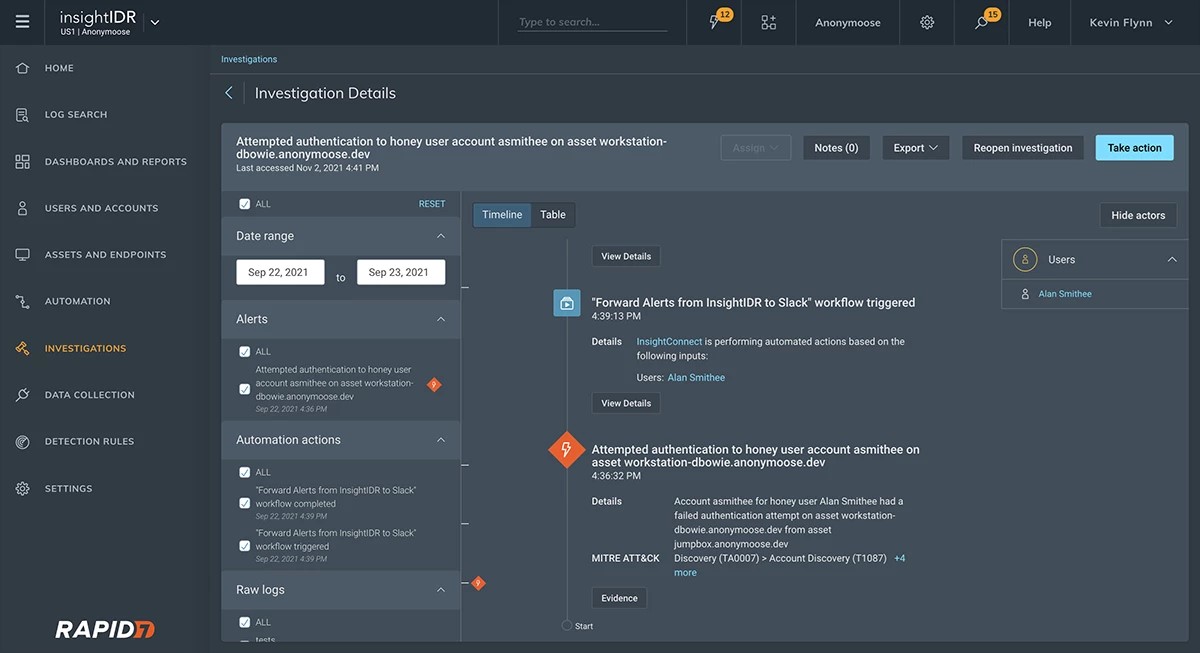Open the app switcher grid icon
This screenshot has height=653, width=1200.
pos(768,22)
